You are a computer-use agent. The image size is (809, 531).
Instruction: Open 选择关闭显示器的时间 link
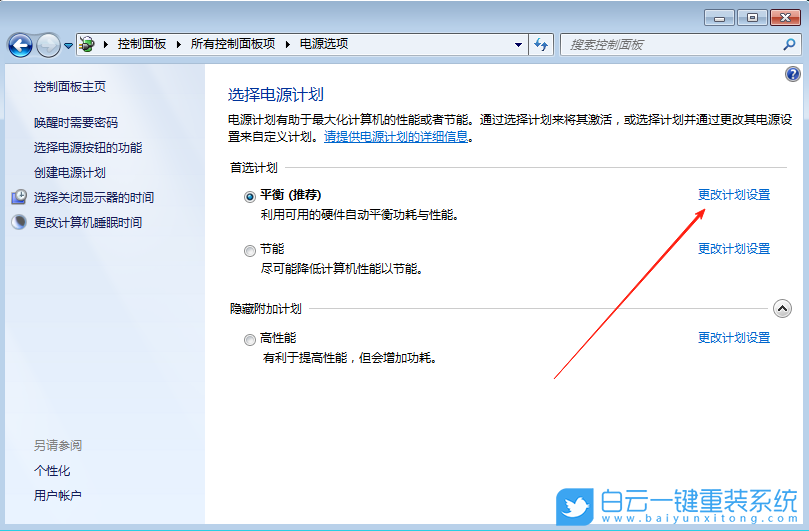pos(94,197)
